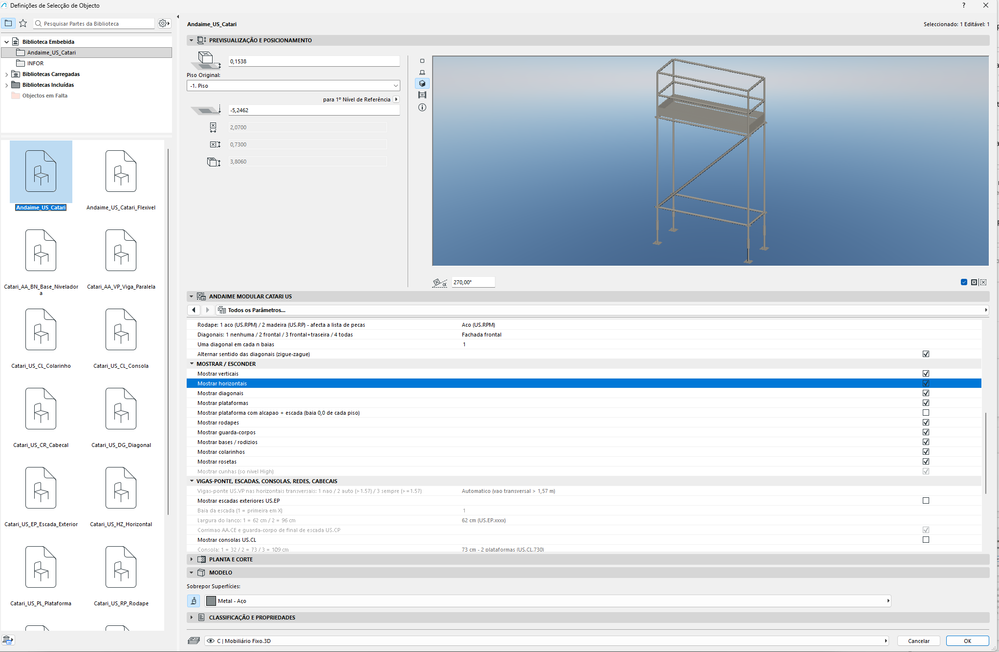The width and height of the screenshot is (999, 652).
Task: Click the 270,00° rotation angle field
Action: pos(473,282)
